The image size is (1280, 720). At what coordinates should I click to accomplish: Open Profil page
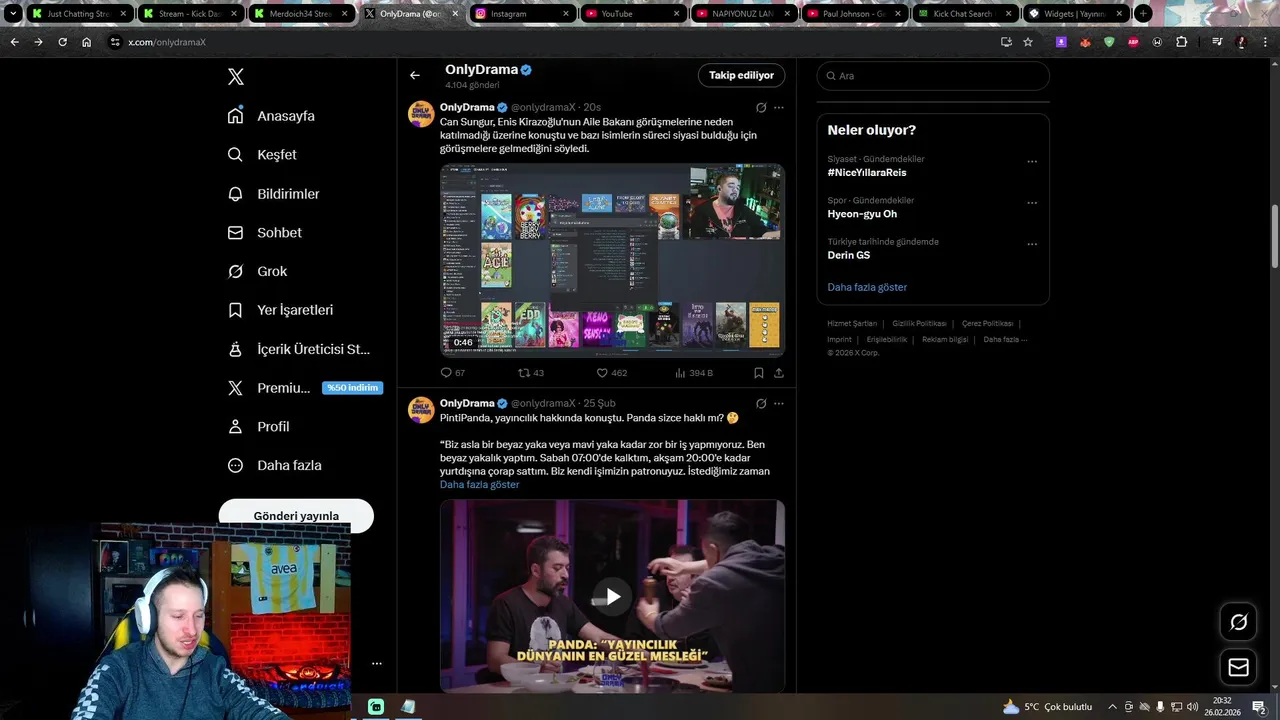[259, 426]
